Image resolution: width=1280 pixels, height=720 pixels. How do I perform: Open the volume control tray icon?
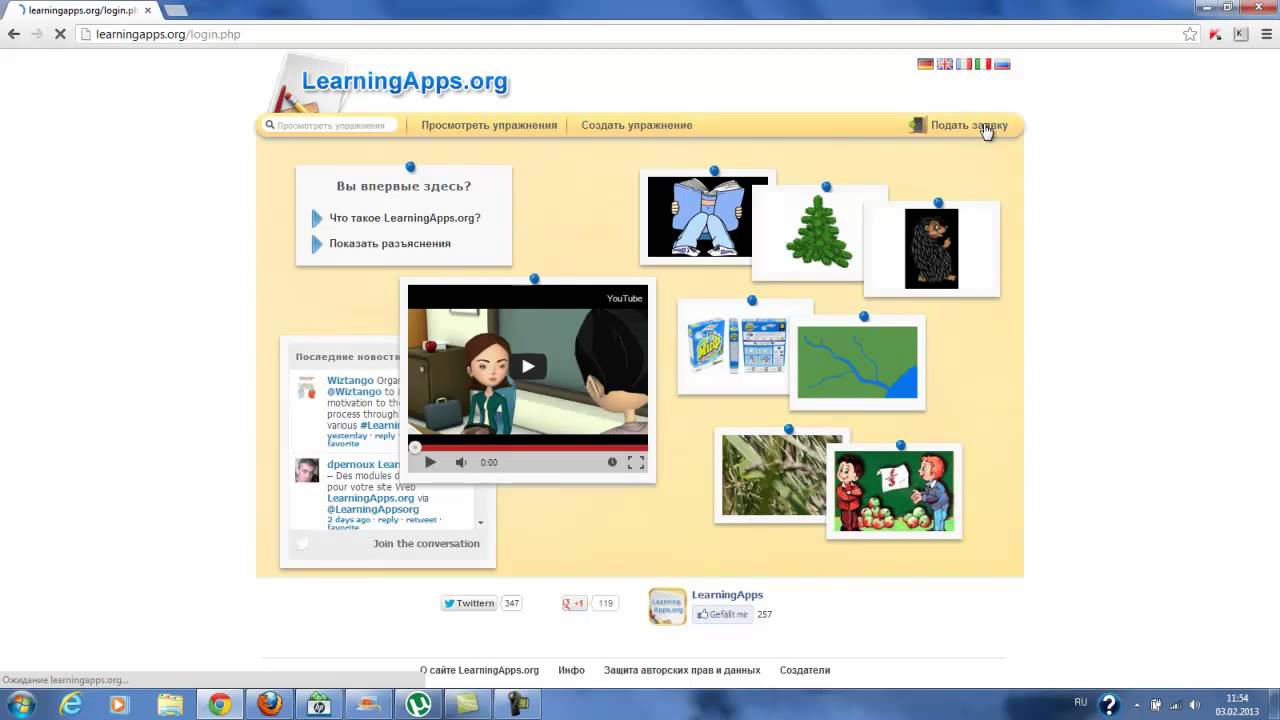pos(1194,704)
